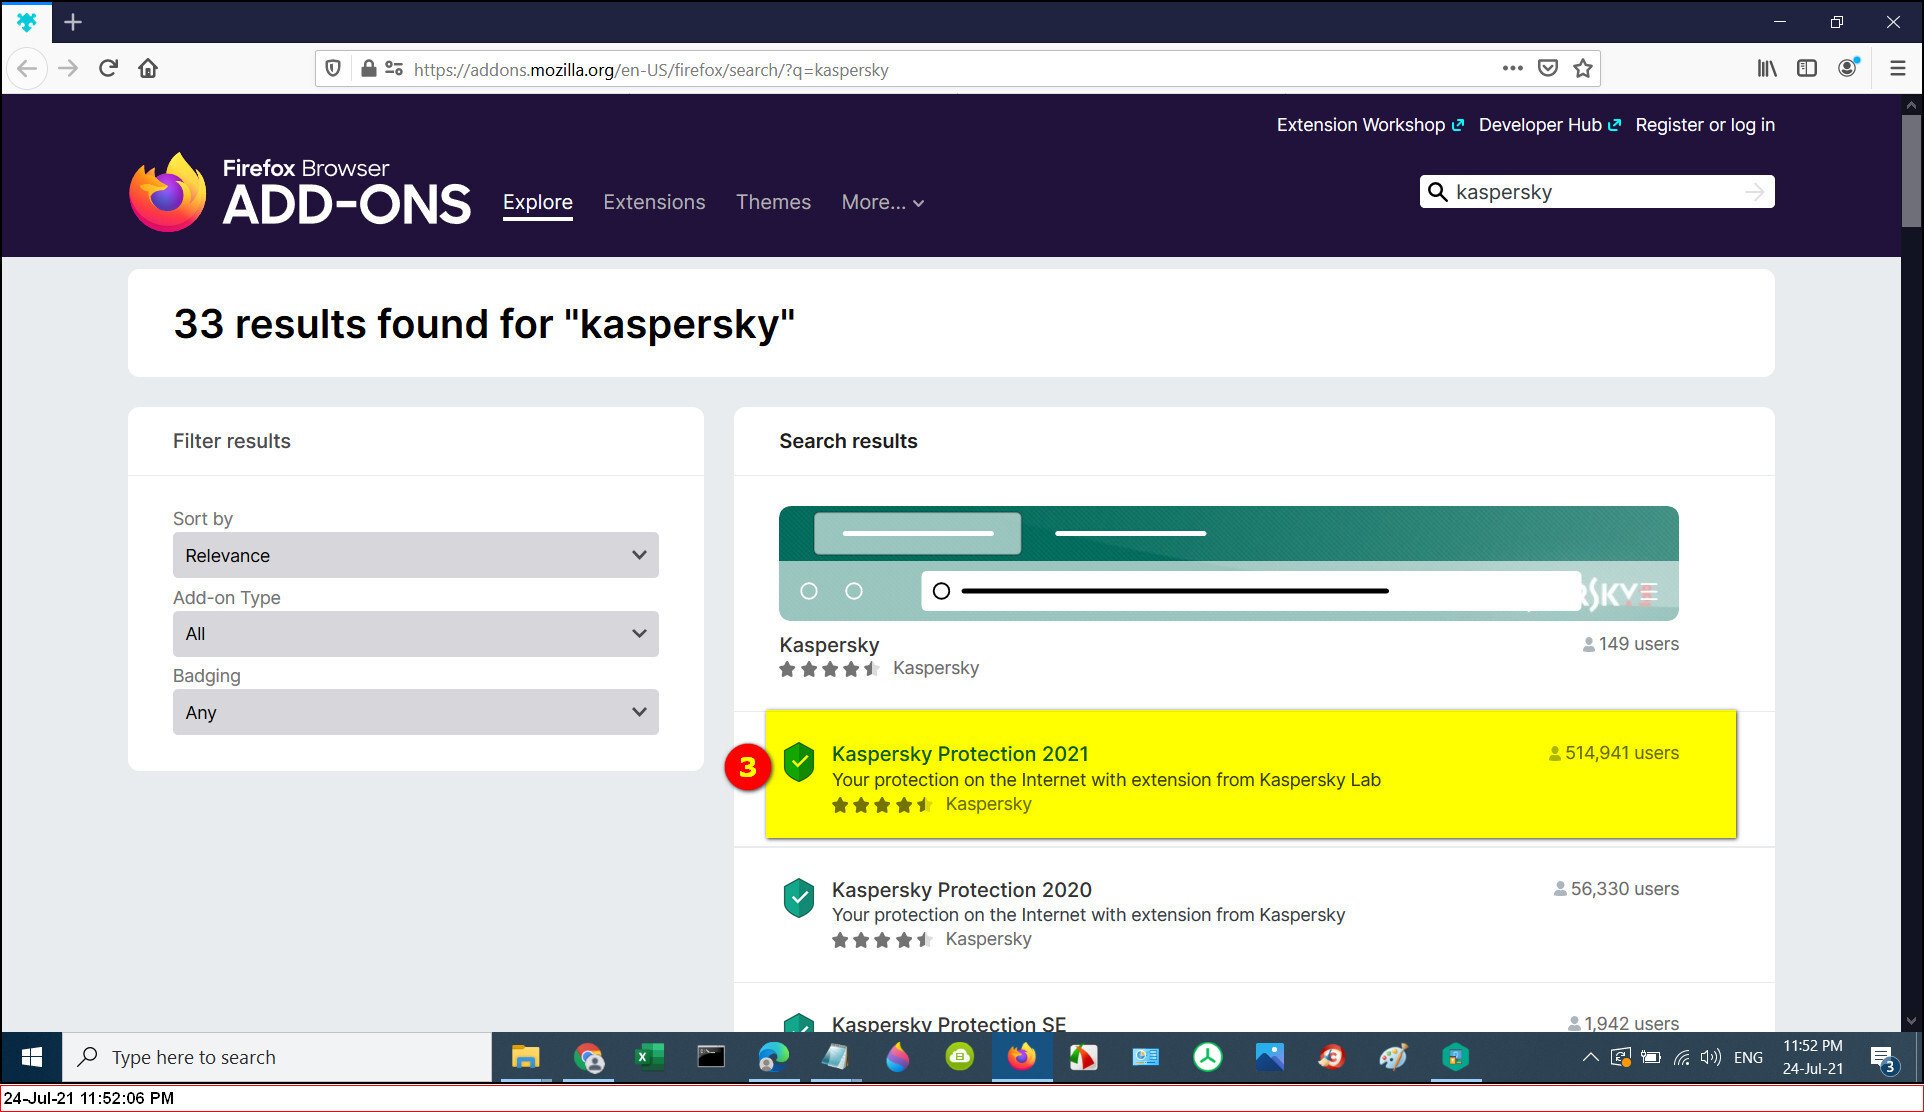Open the Extension Workshop link
This screenshot has height=1112, width=1924.
pyautogui.click(x=1370, y=125)
